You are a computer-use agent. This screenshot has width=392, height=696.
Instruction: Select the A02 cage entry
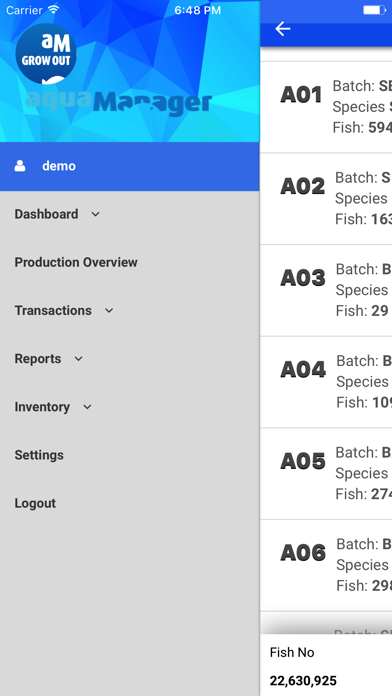[x=326, y=198]
